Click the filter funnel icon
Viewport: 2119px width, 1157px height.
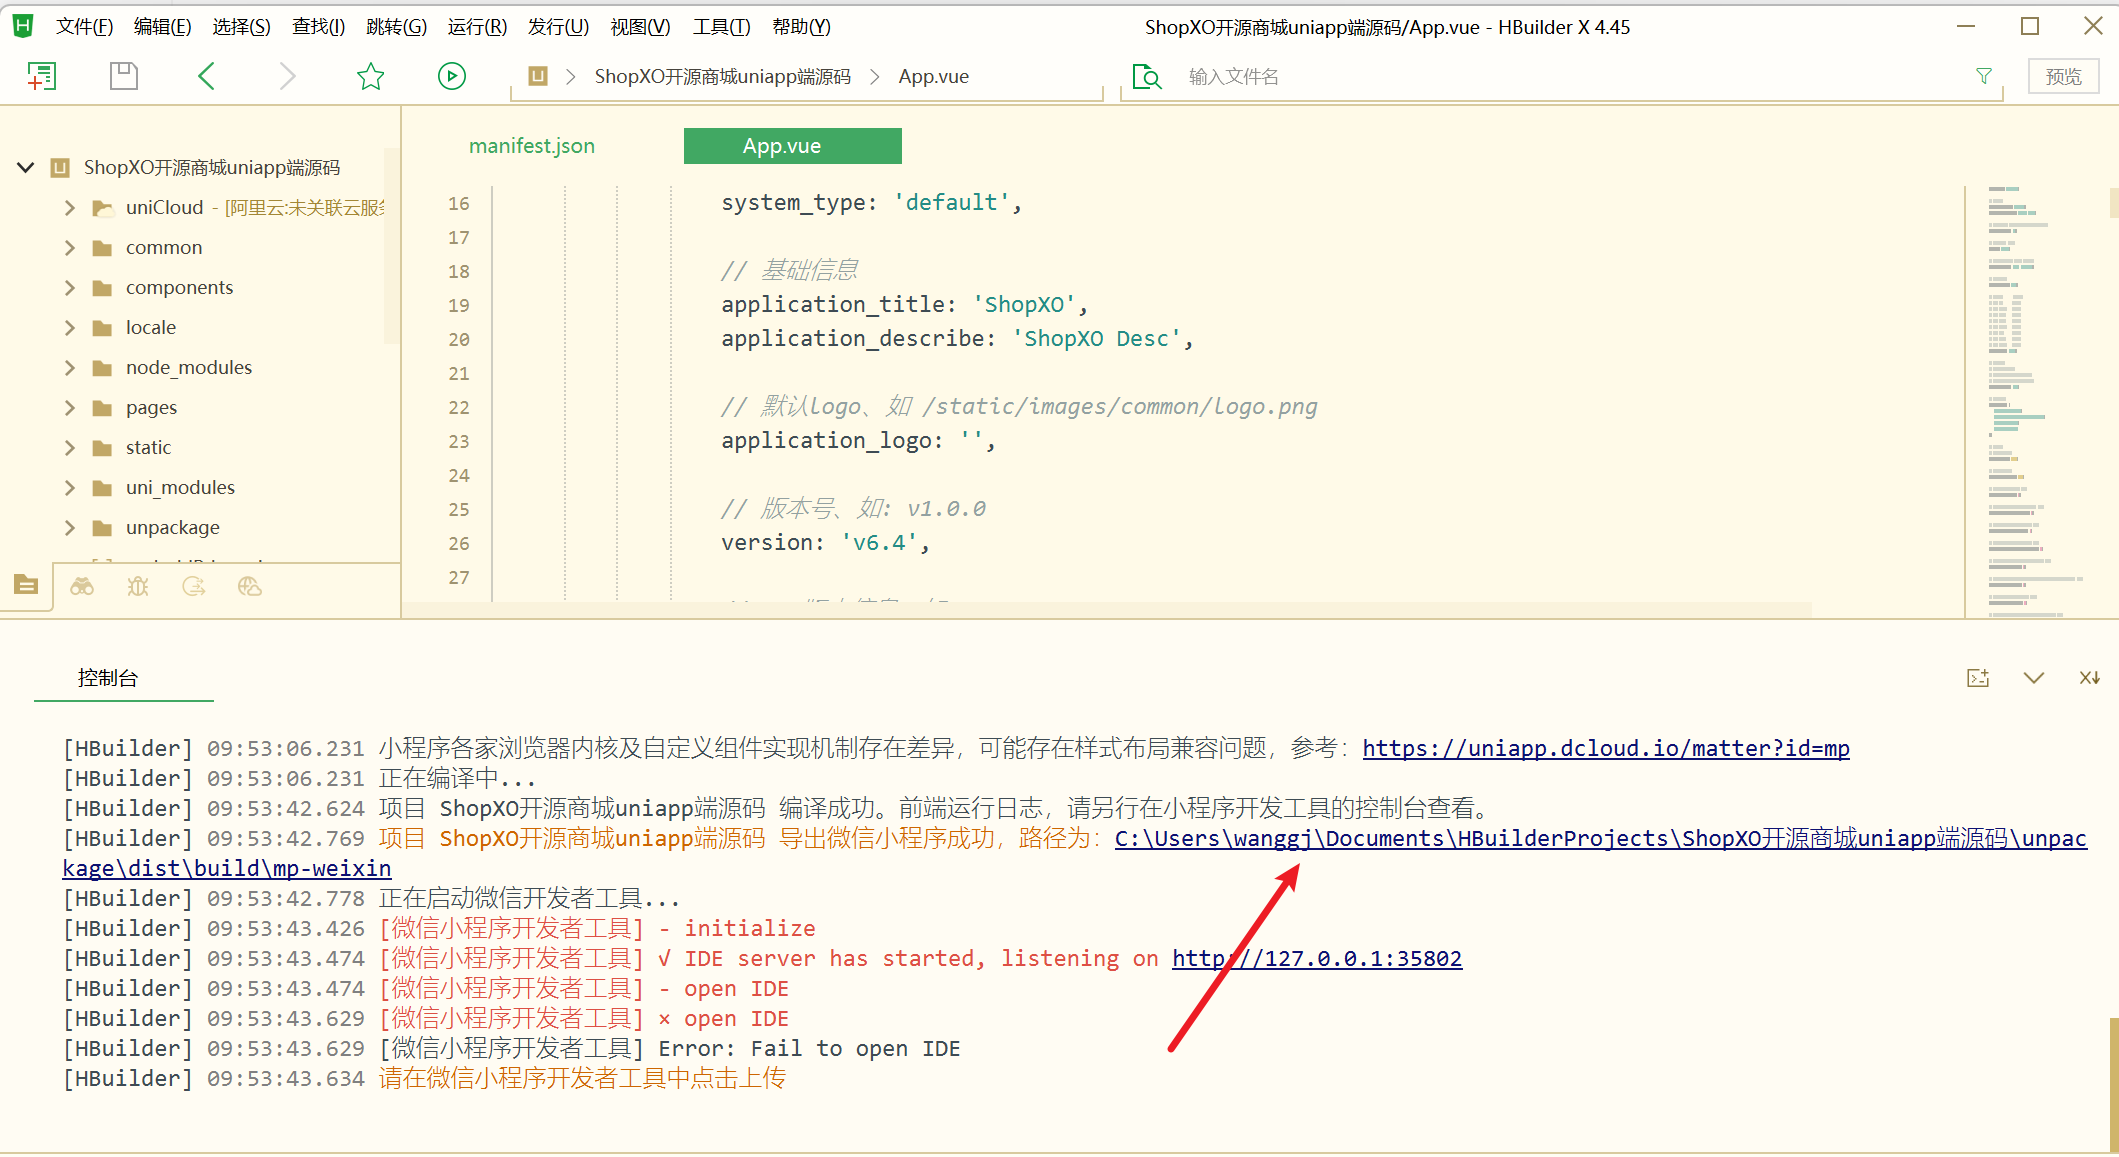click(x=1984, y=76)
